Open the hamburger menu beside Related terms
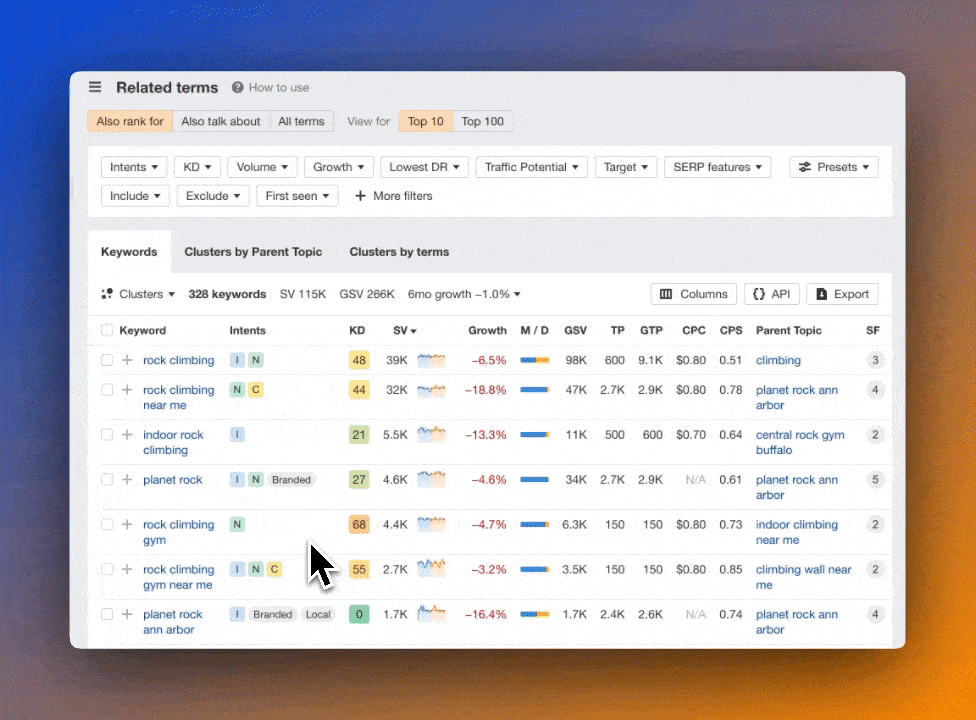This screenshot has height=720, width=976. coord(95,87)
